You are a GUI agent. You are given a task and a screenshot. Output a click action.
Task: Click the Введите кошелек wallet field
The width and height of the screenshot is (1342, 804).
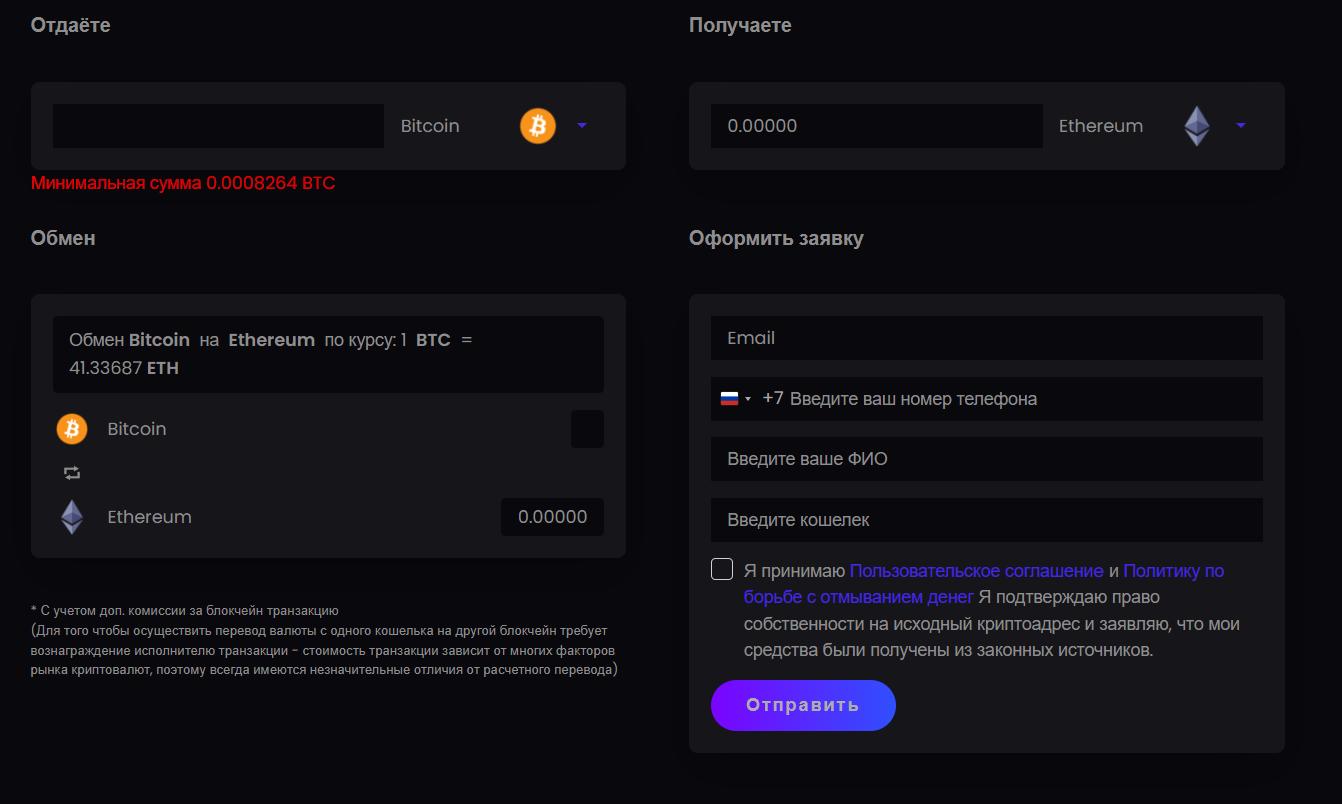click(x=986, y=520)
